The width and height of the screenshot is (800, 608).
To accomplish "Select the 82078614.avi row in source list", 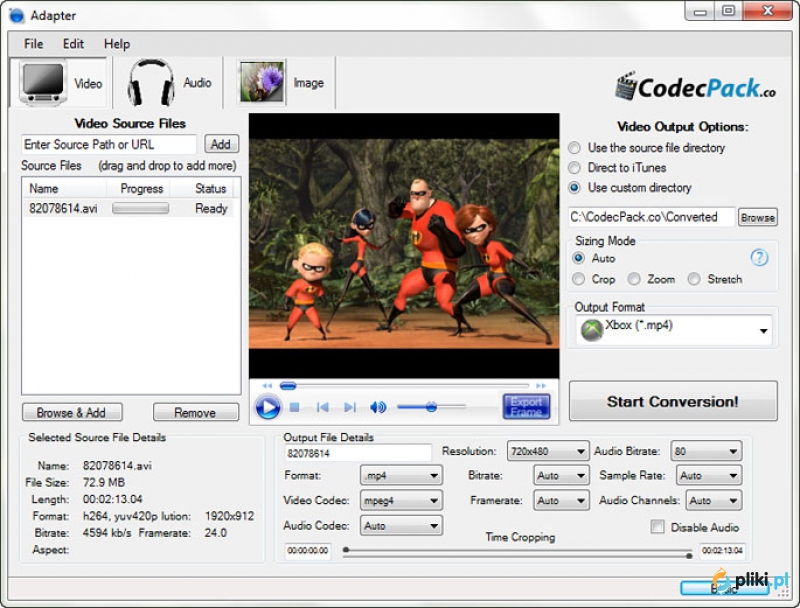I will 128,208.
